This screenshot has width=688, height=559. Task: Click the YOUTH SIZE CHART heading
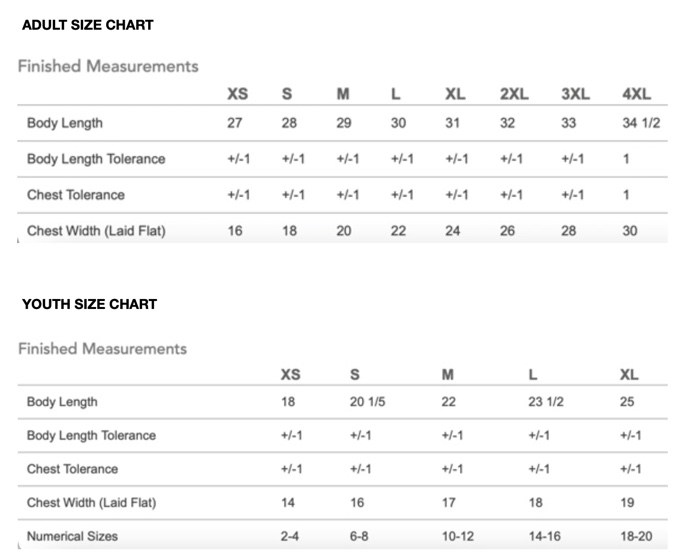coord(90,304)
